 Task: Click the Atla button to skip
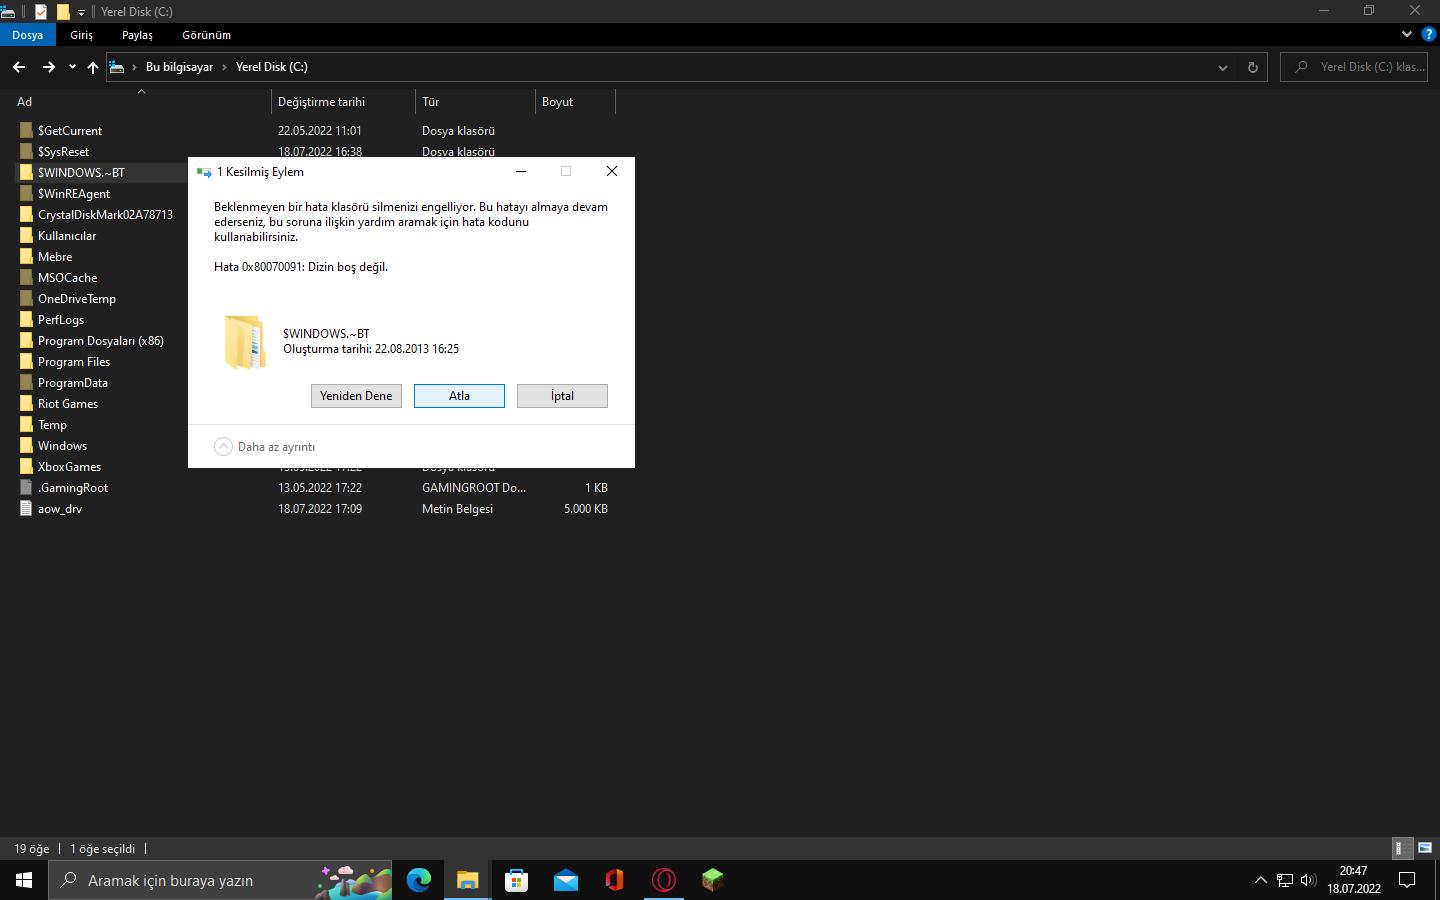coord(459,396)
